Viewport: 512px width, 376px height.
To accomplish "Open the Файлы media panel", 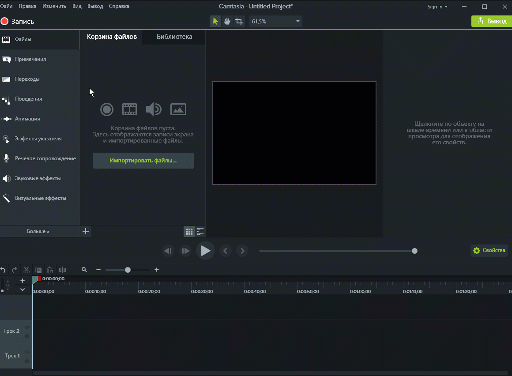I will pyautogui.click(x=40, y=39).
